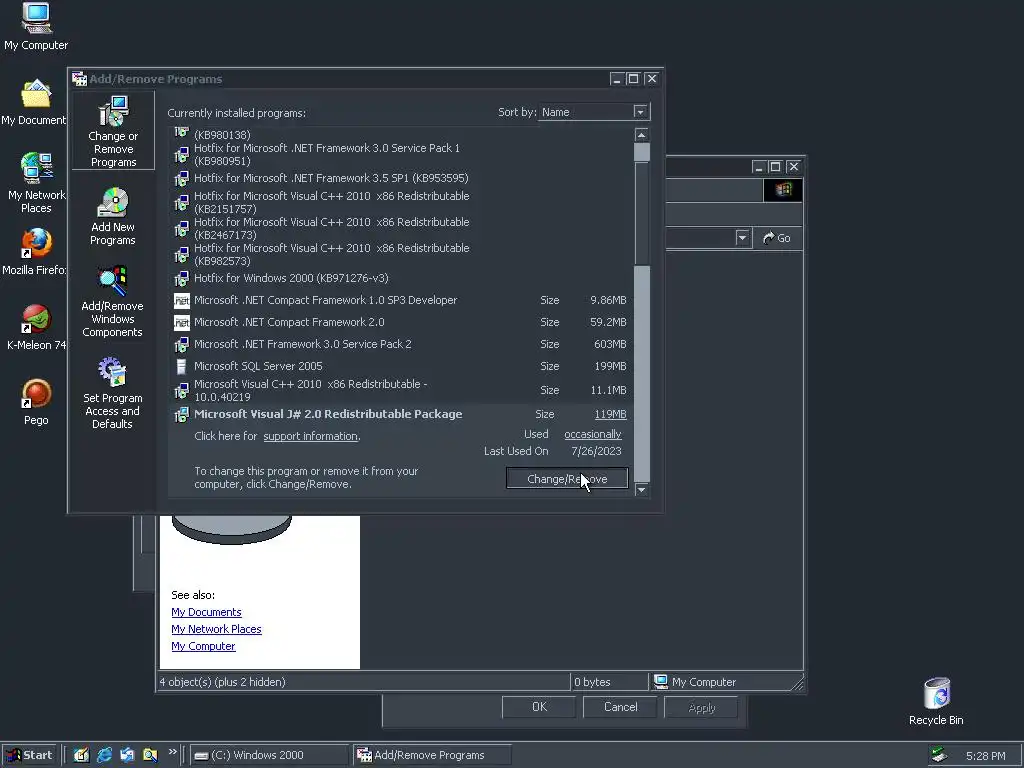Click the folder search quick launch icon
1024x768 pixels.
(150, 755)
